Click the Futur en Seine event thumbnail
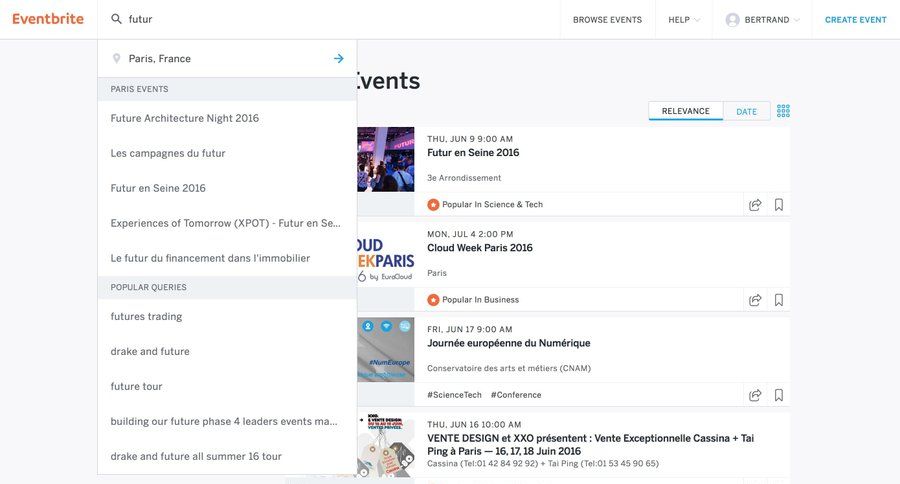 (386, 160)
